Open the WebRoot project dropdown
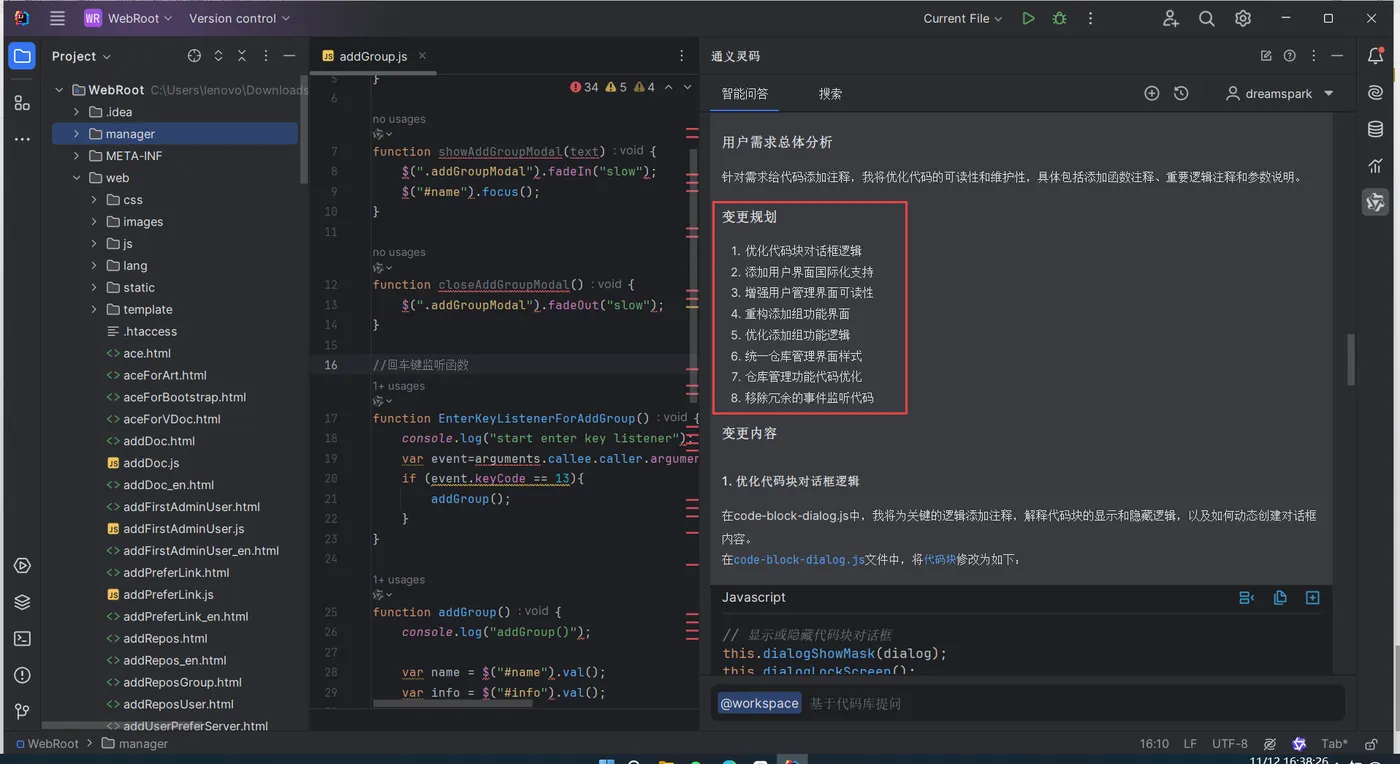 [128, 18]
